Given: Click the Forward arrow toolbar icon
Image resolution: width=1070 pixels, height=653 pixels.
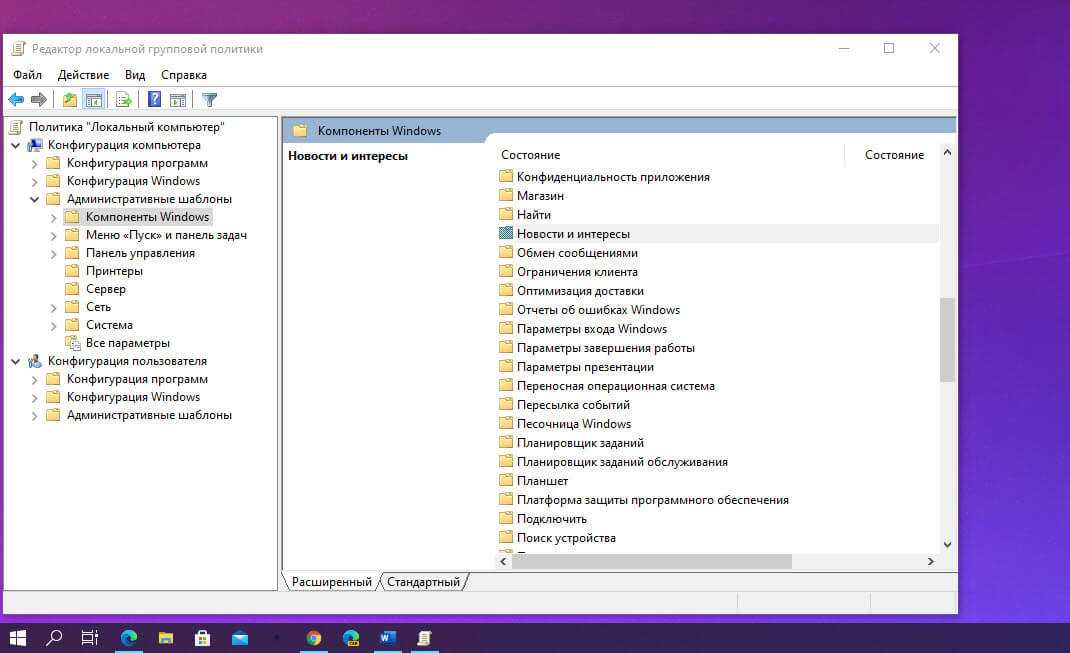Looking at the screenshot, I should coord(39,100).
